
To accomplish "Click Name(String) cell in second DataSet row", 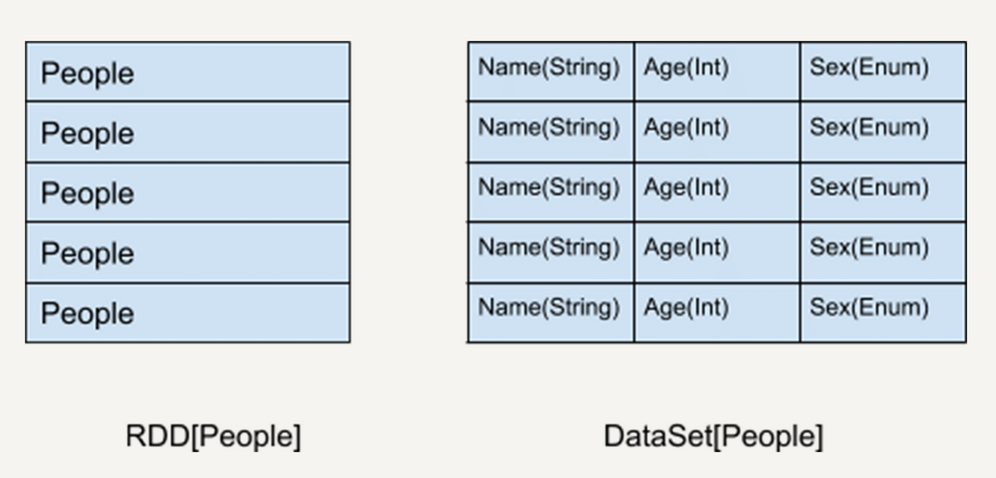I will (550, 130).
